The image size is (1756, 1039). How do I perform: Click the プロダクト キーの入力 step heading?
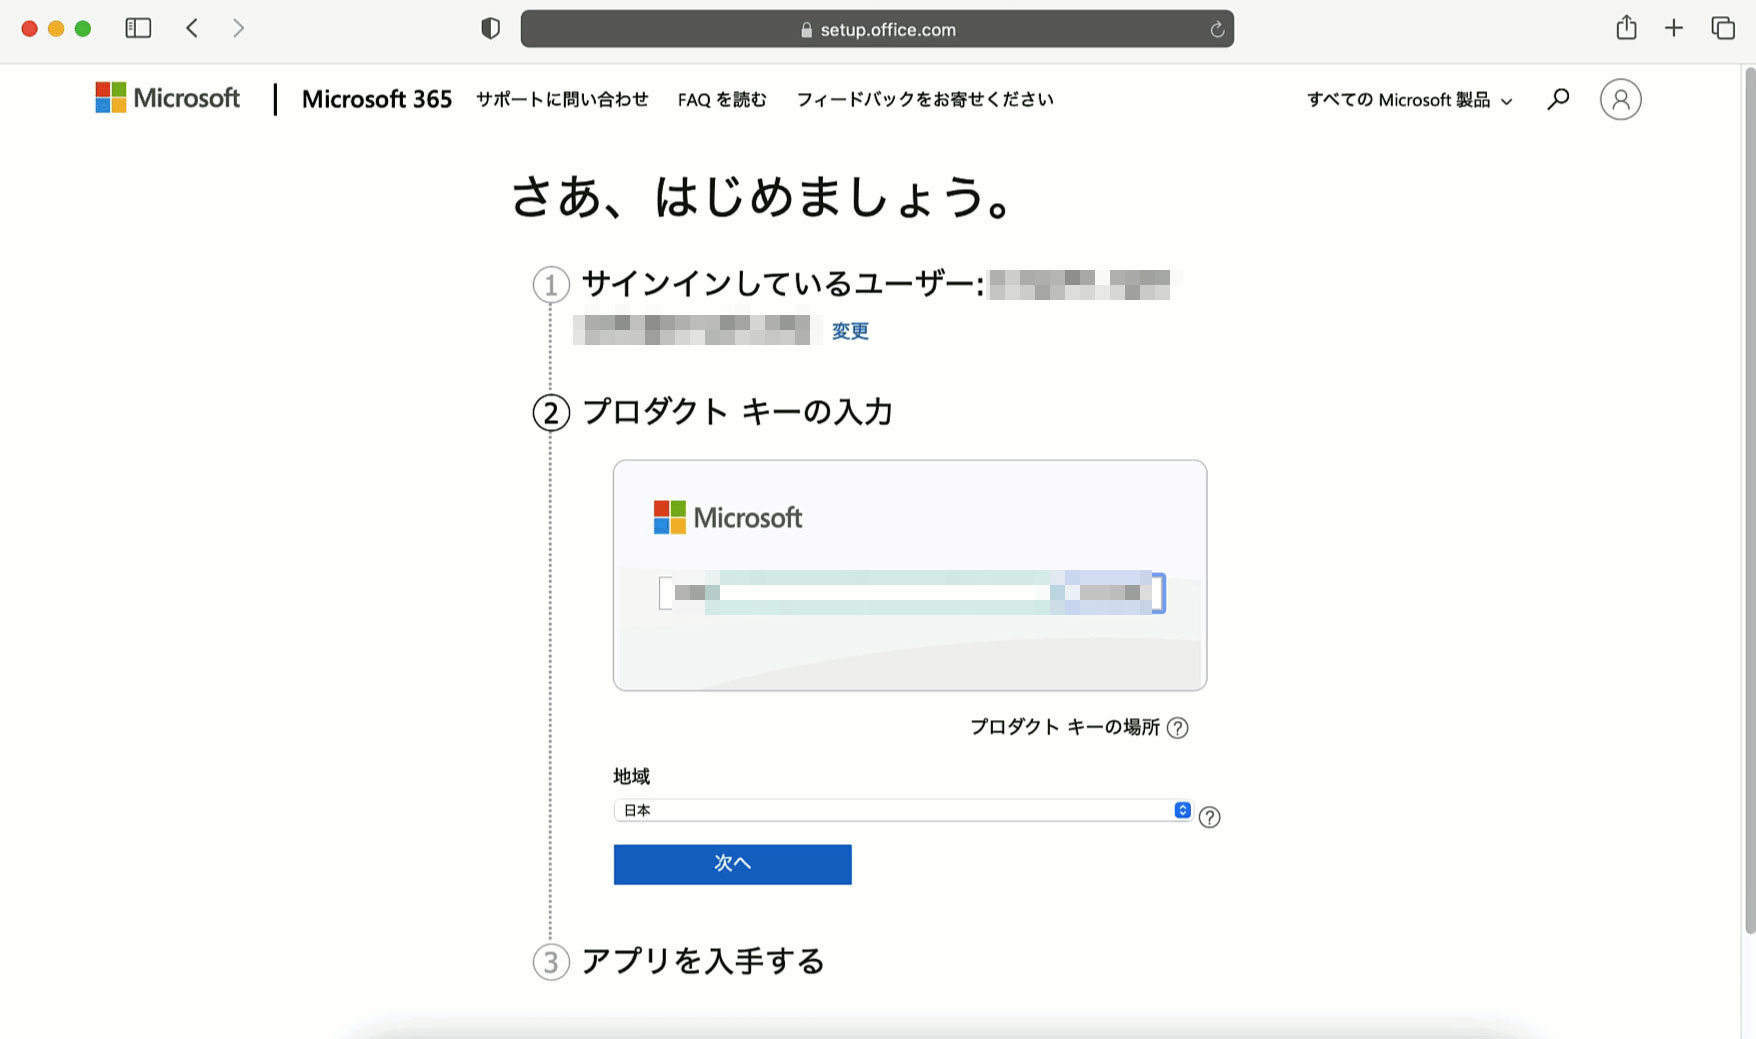pyautogui.click(x=737, y=412)
